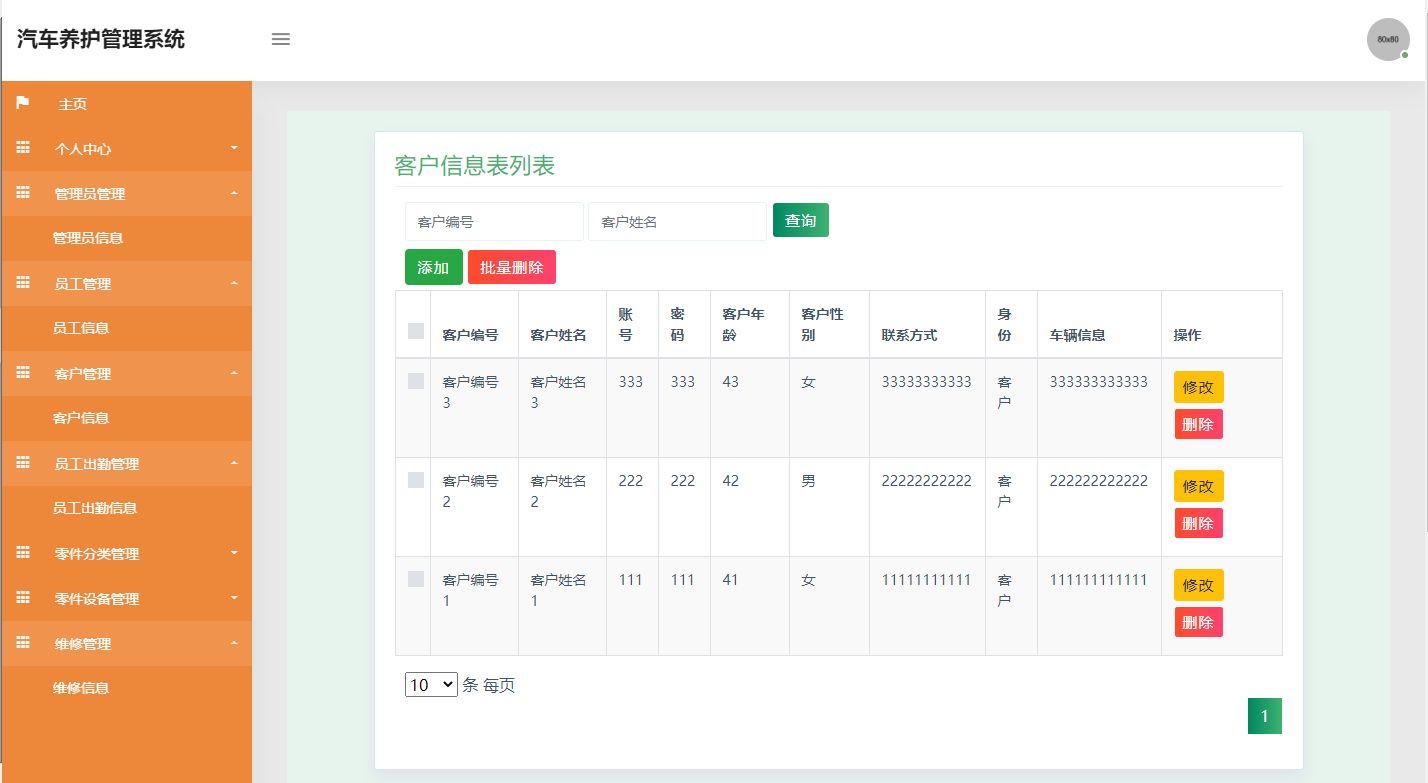Collapse the 管理员管理 menu arrow

pyautogui.click(x=234, y=193)
